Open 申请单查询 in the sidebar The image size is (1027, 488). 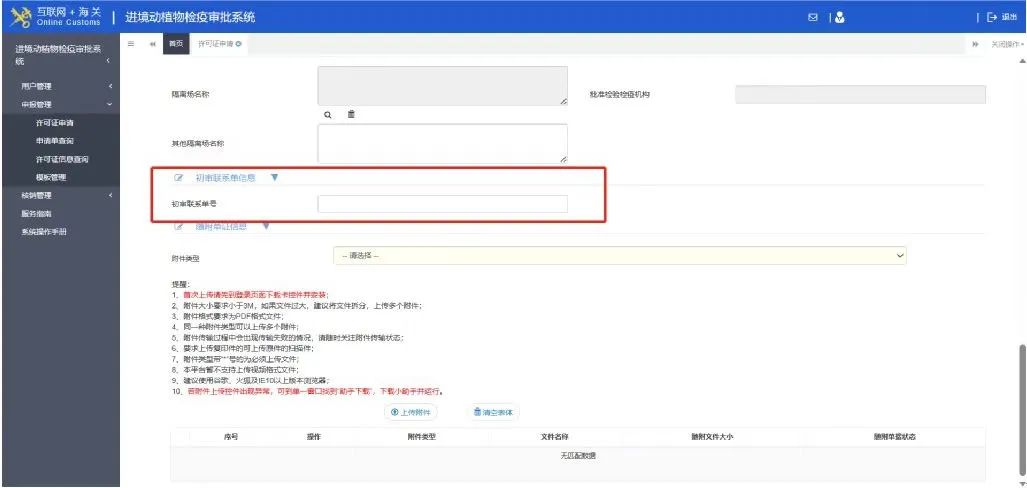click(55, 141)
